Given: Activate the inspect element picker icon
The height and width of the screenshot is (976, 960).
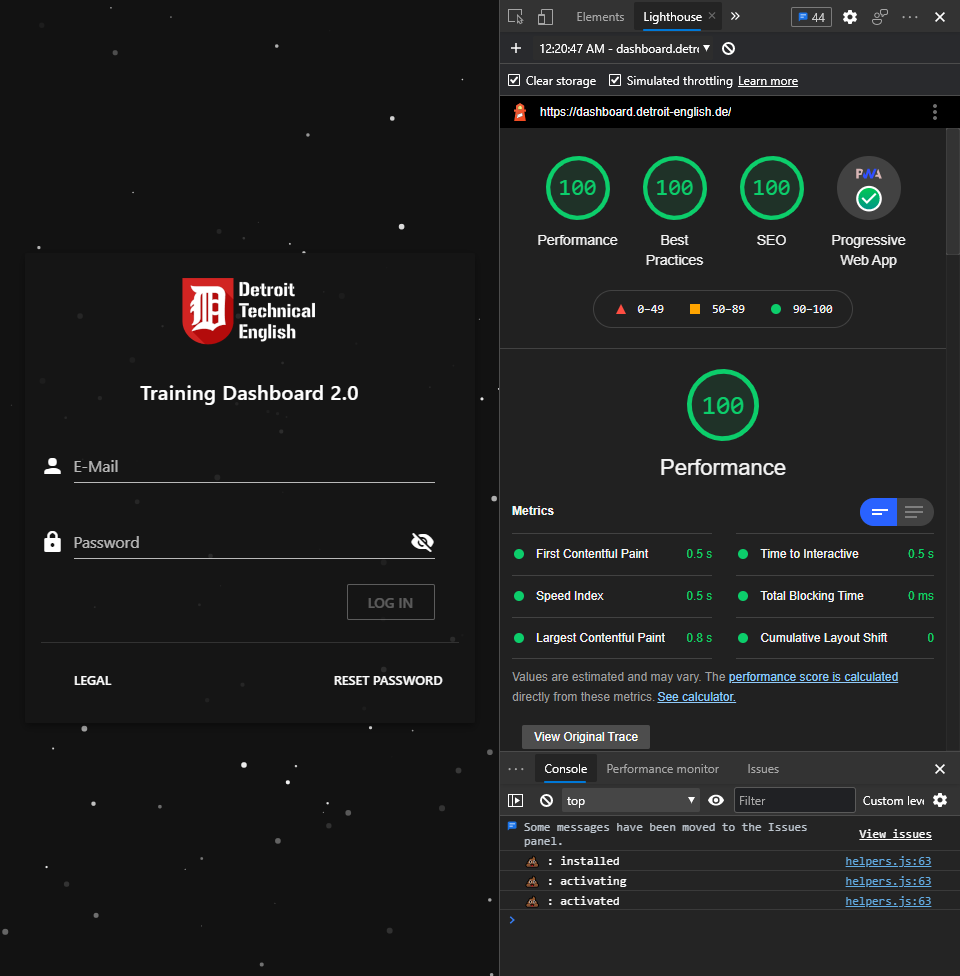Looking at the screenshot, I should point(515,17).
